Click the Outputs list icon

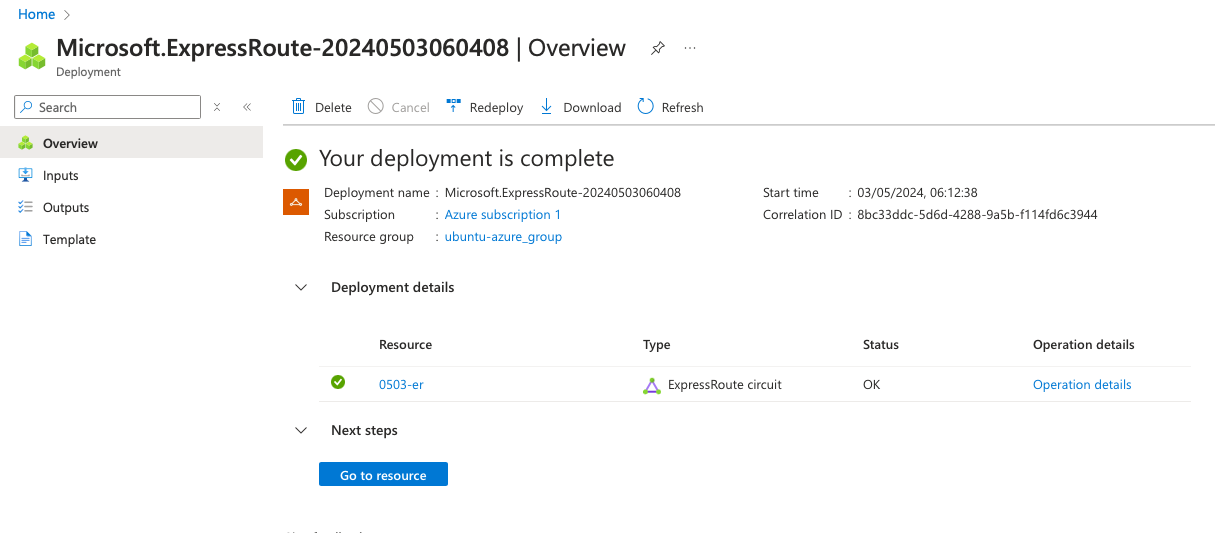(26, 207)
